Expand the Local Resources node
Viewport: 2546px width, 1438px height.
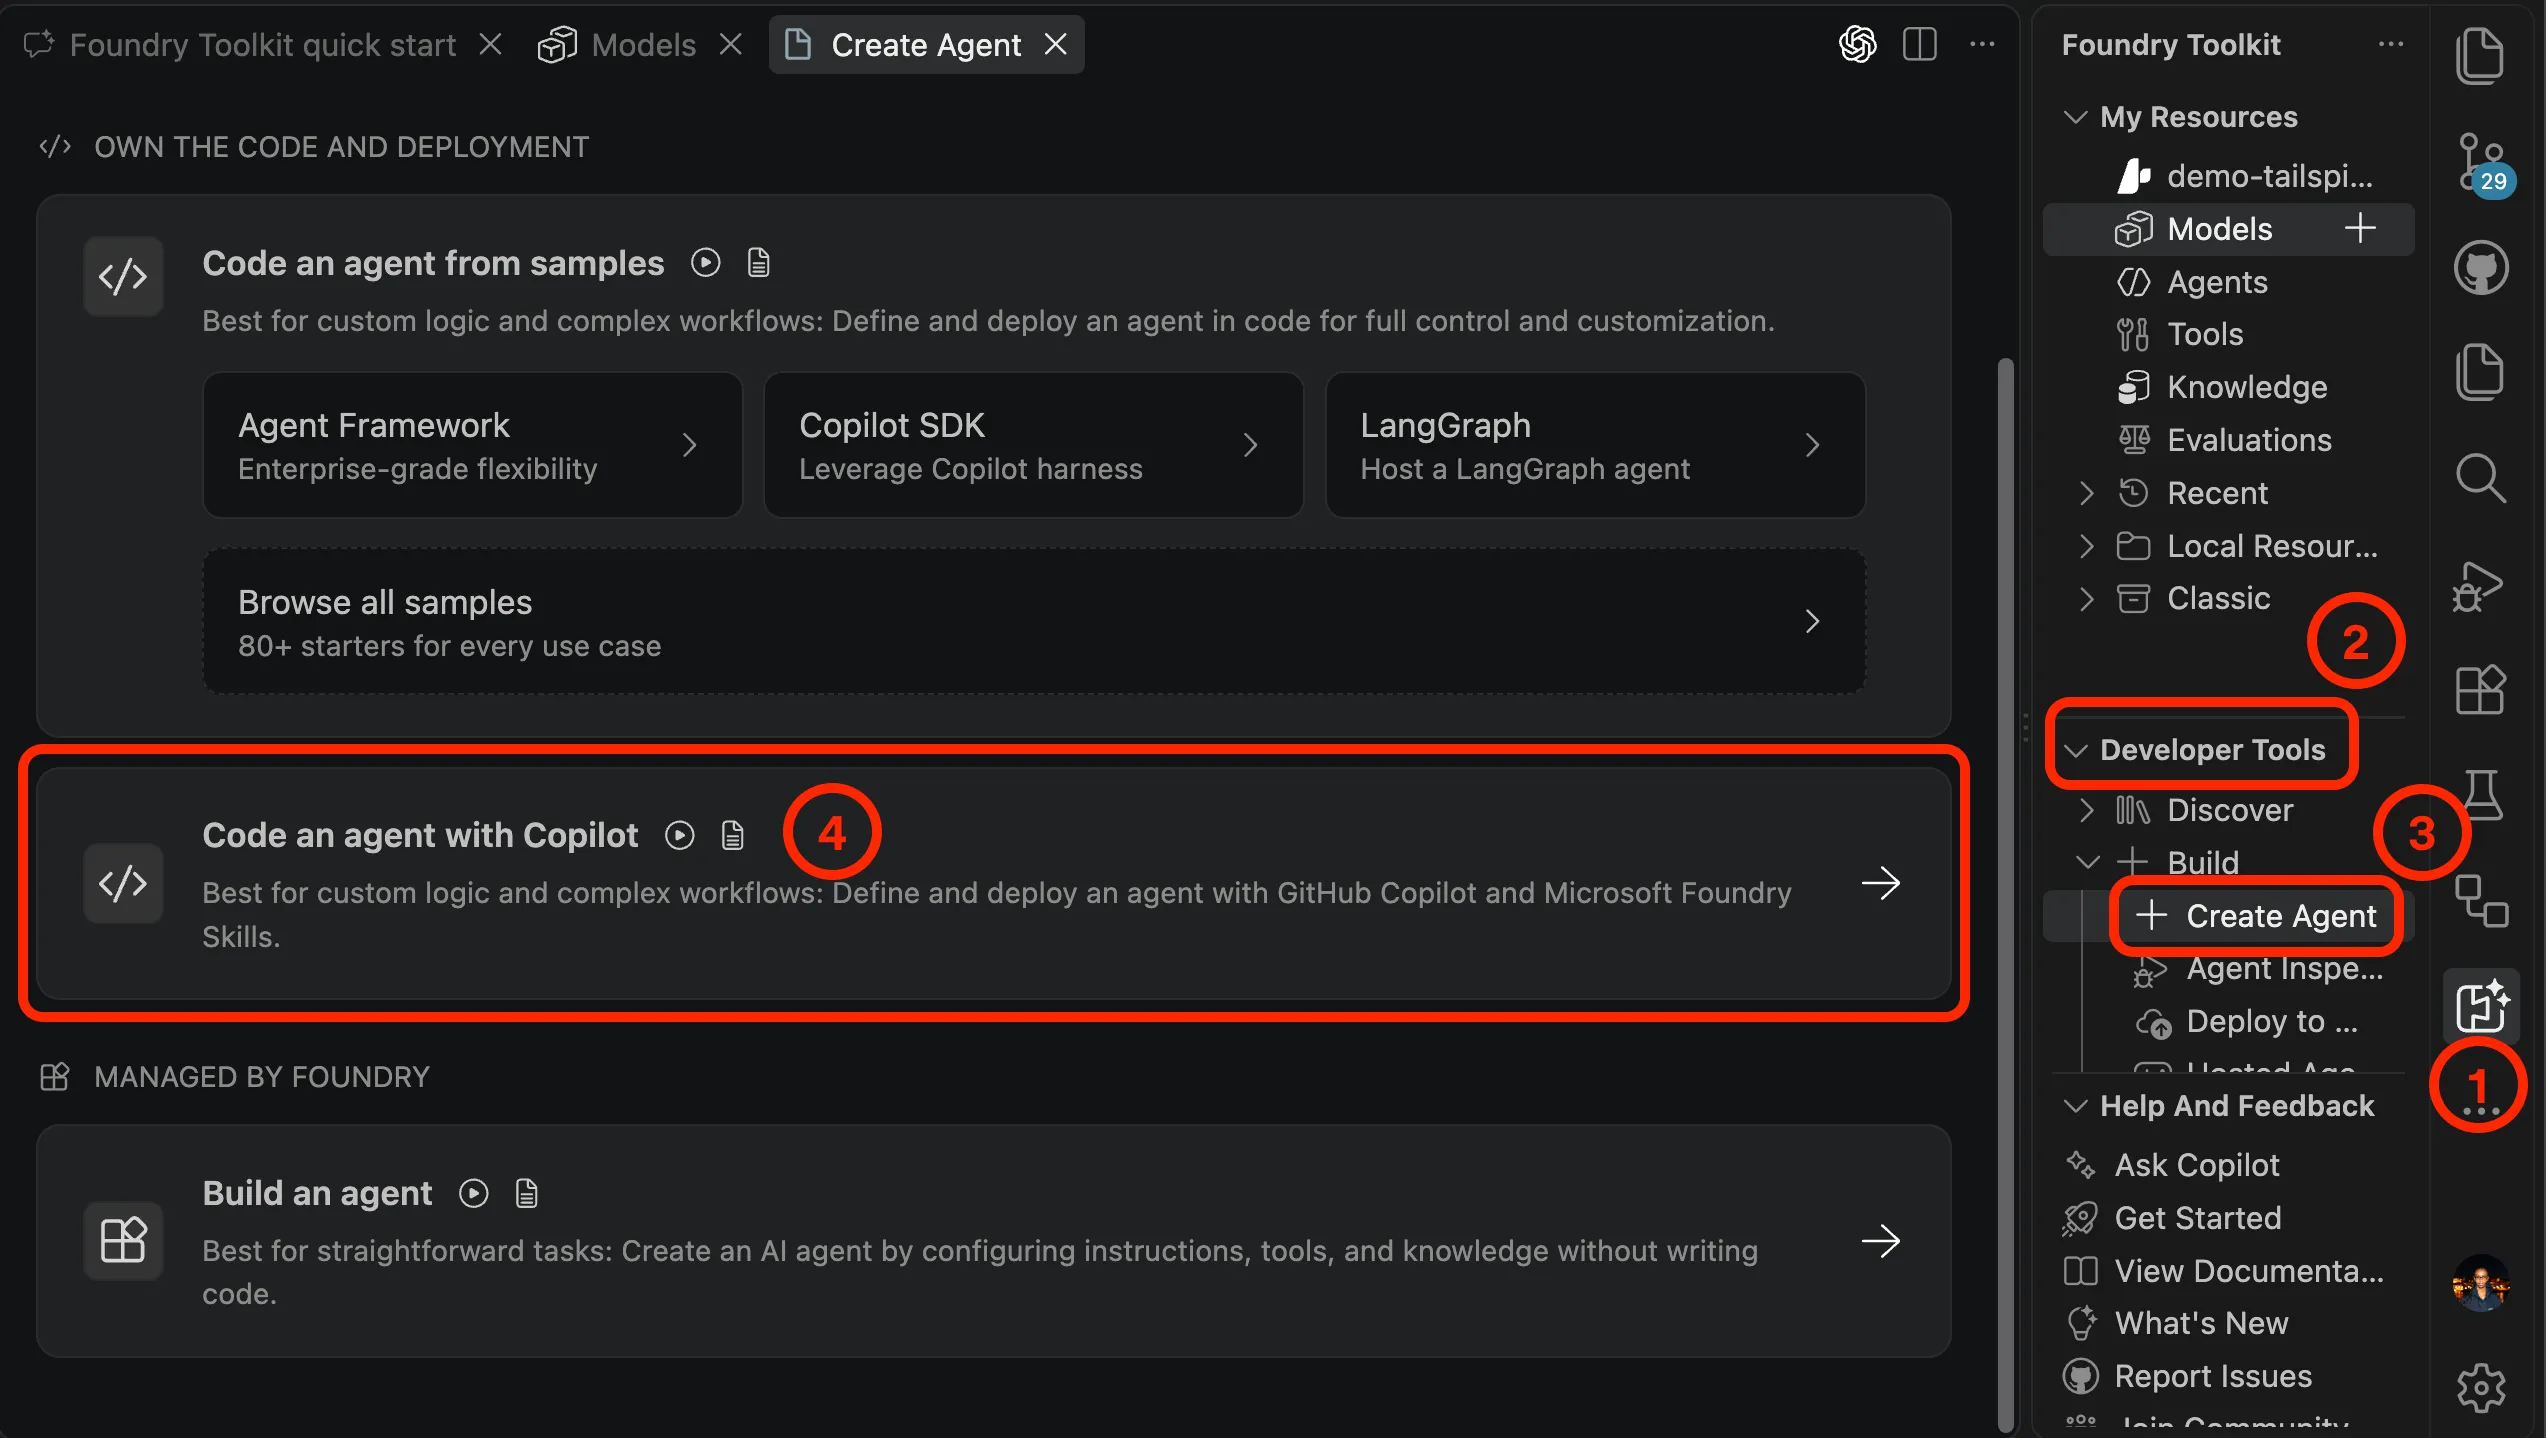click(2086, 546)
